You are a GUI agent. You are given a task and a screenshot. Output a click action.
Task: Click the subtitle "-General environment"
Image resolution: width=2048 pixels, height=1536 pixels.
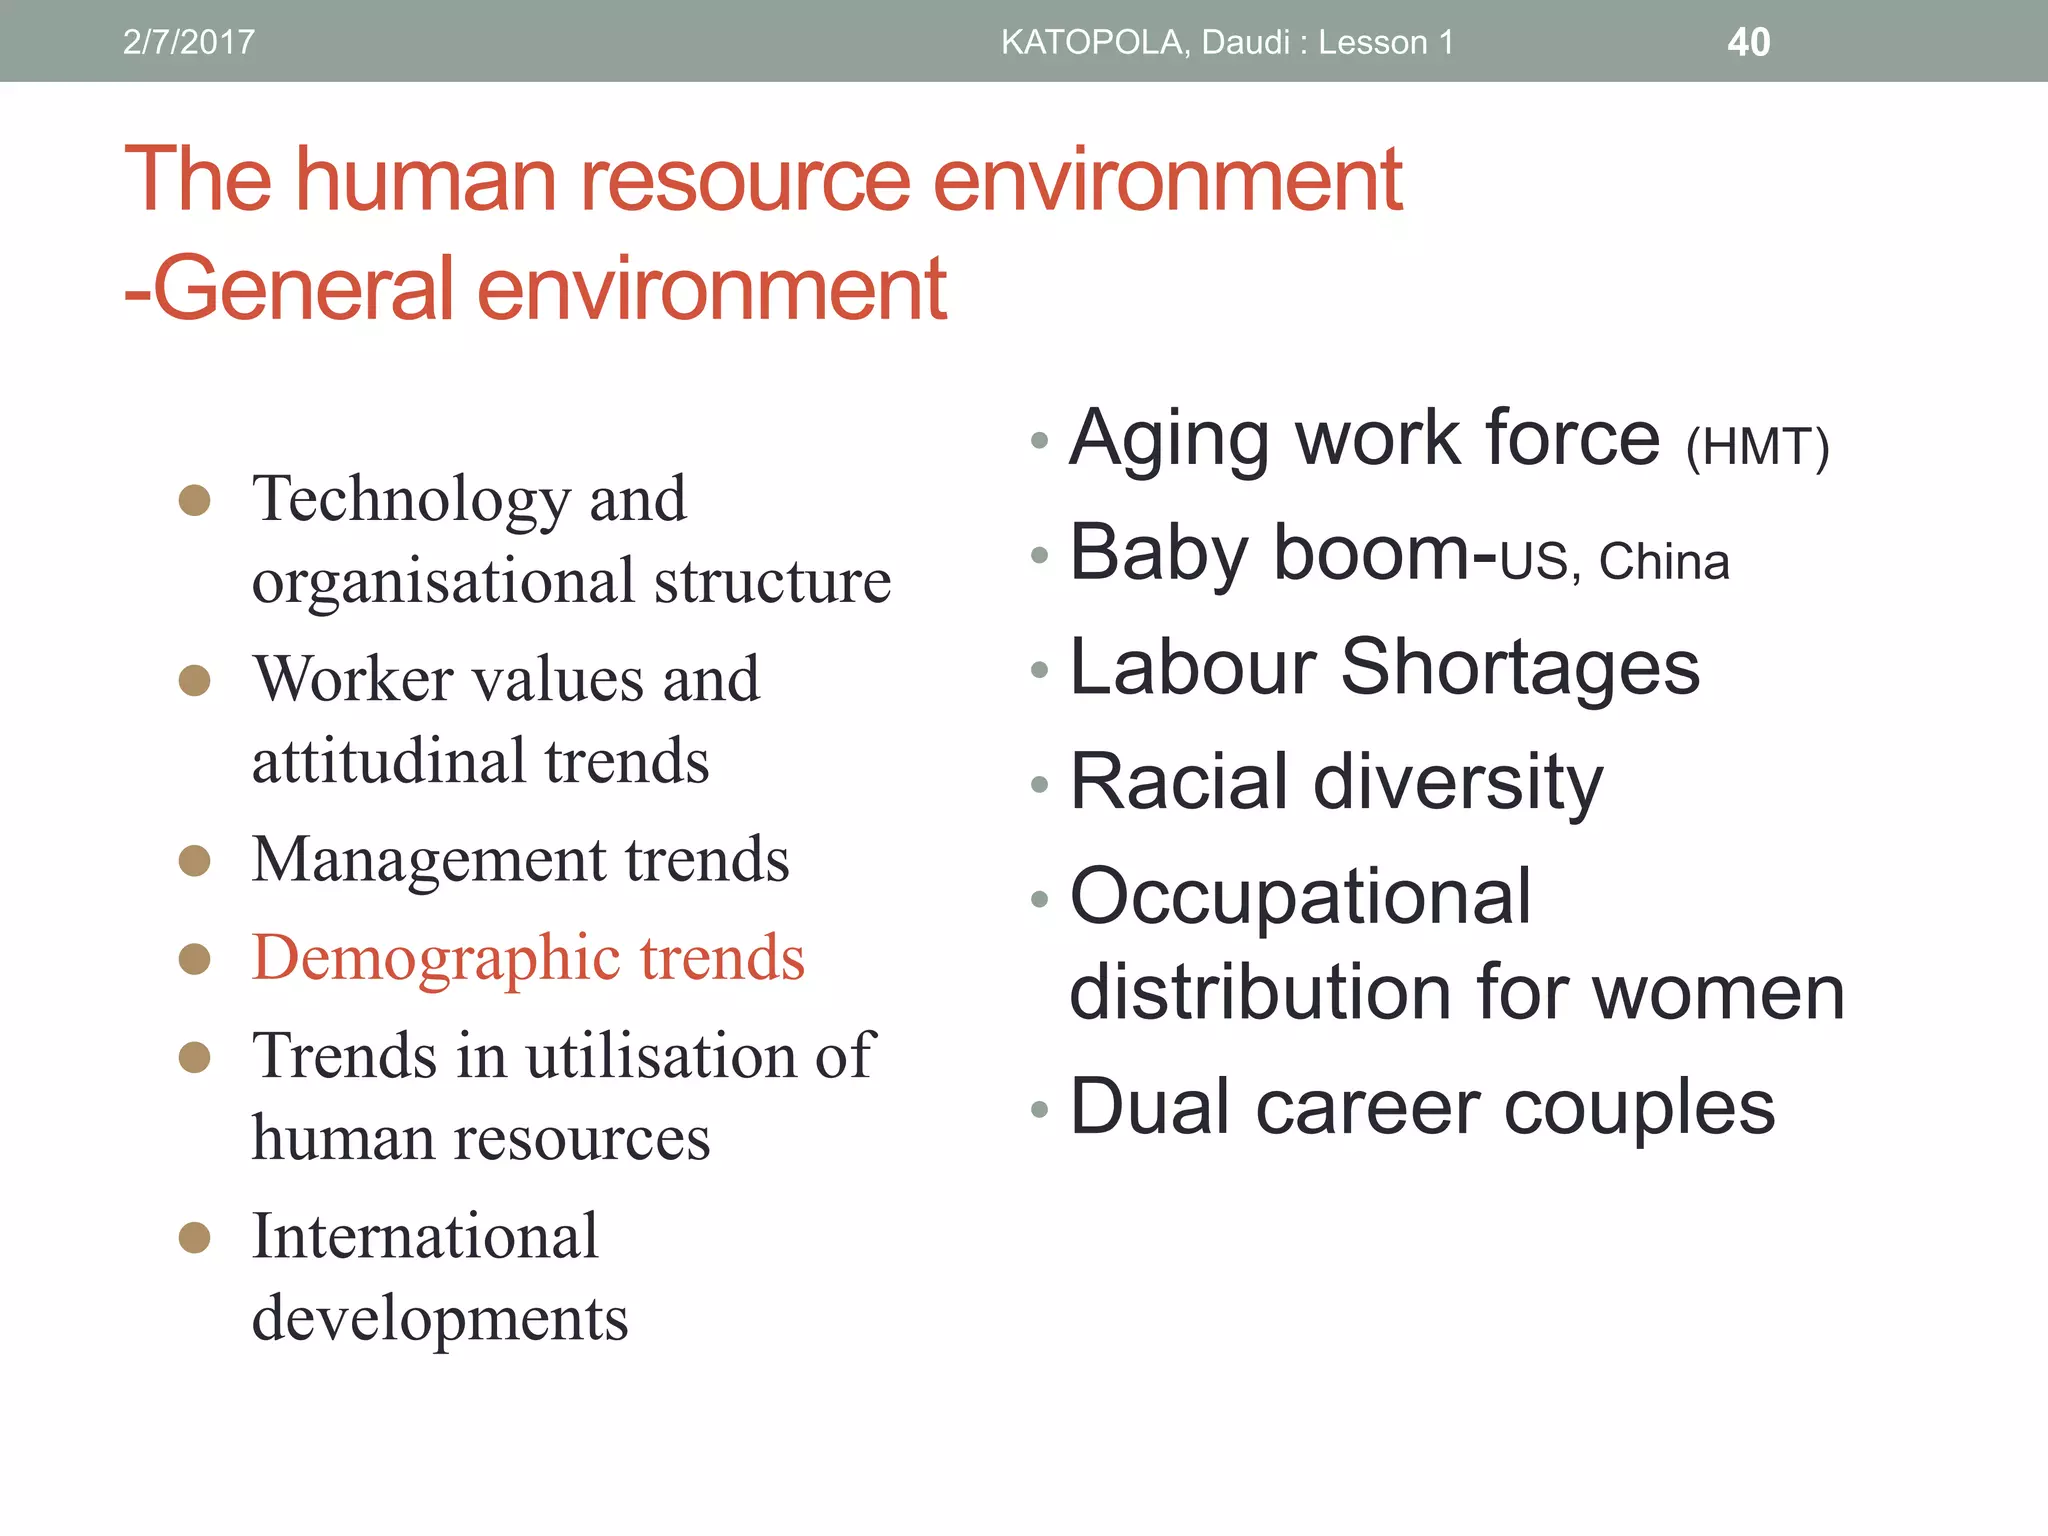535,288
